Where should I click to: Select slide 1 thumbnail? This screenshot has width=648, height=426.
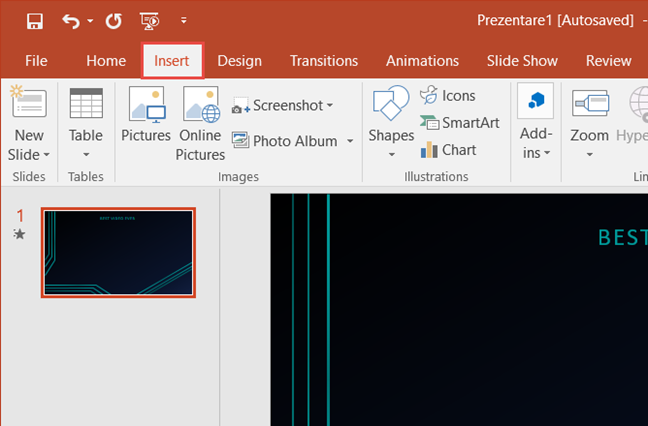tap(118, 252)
